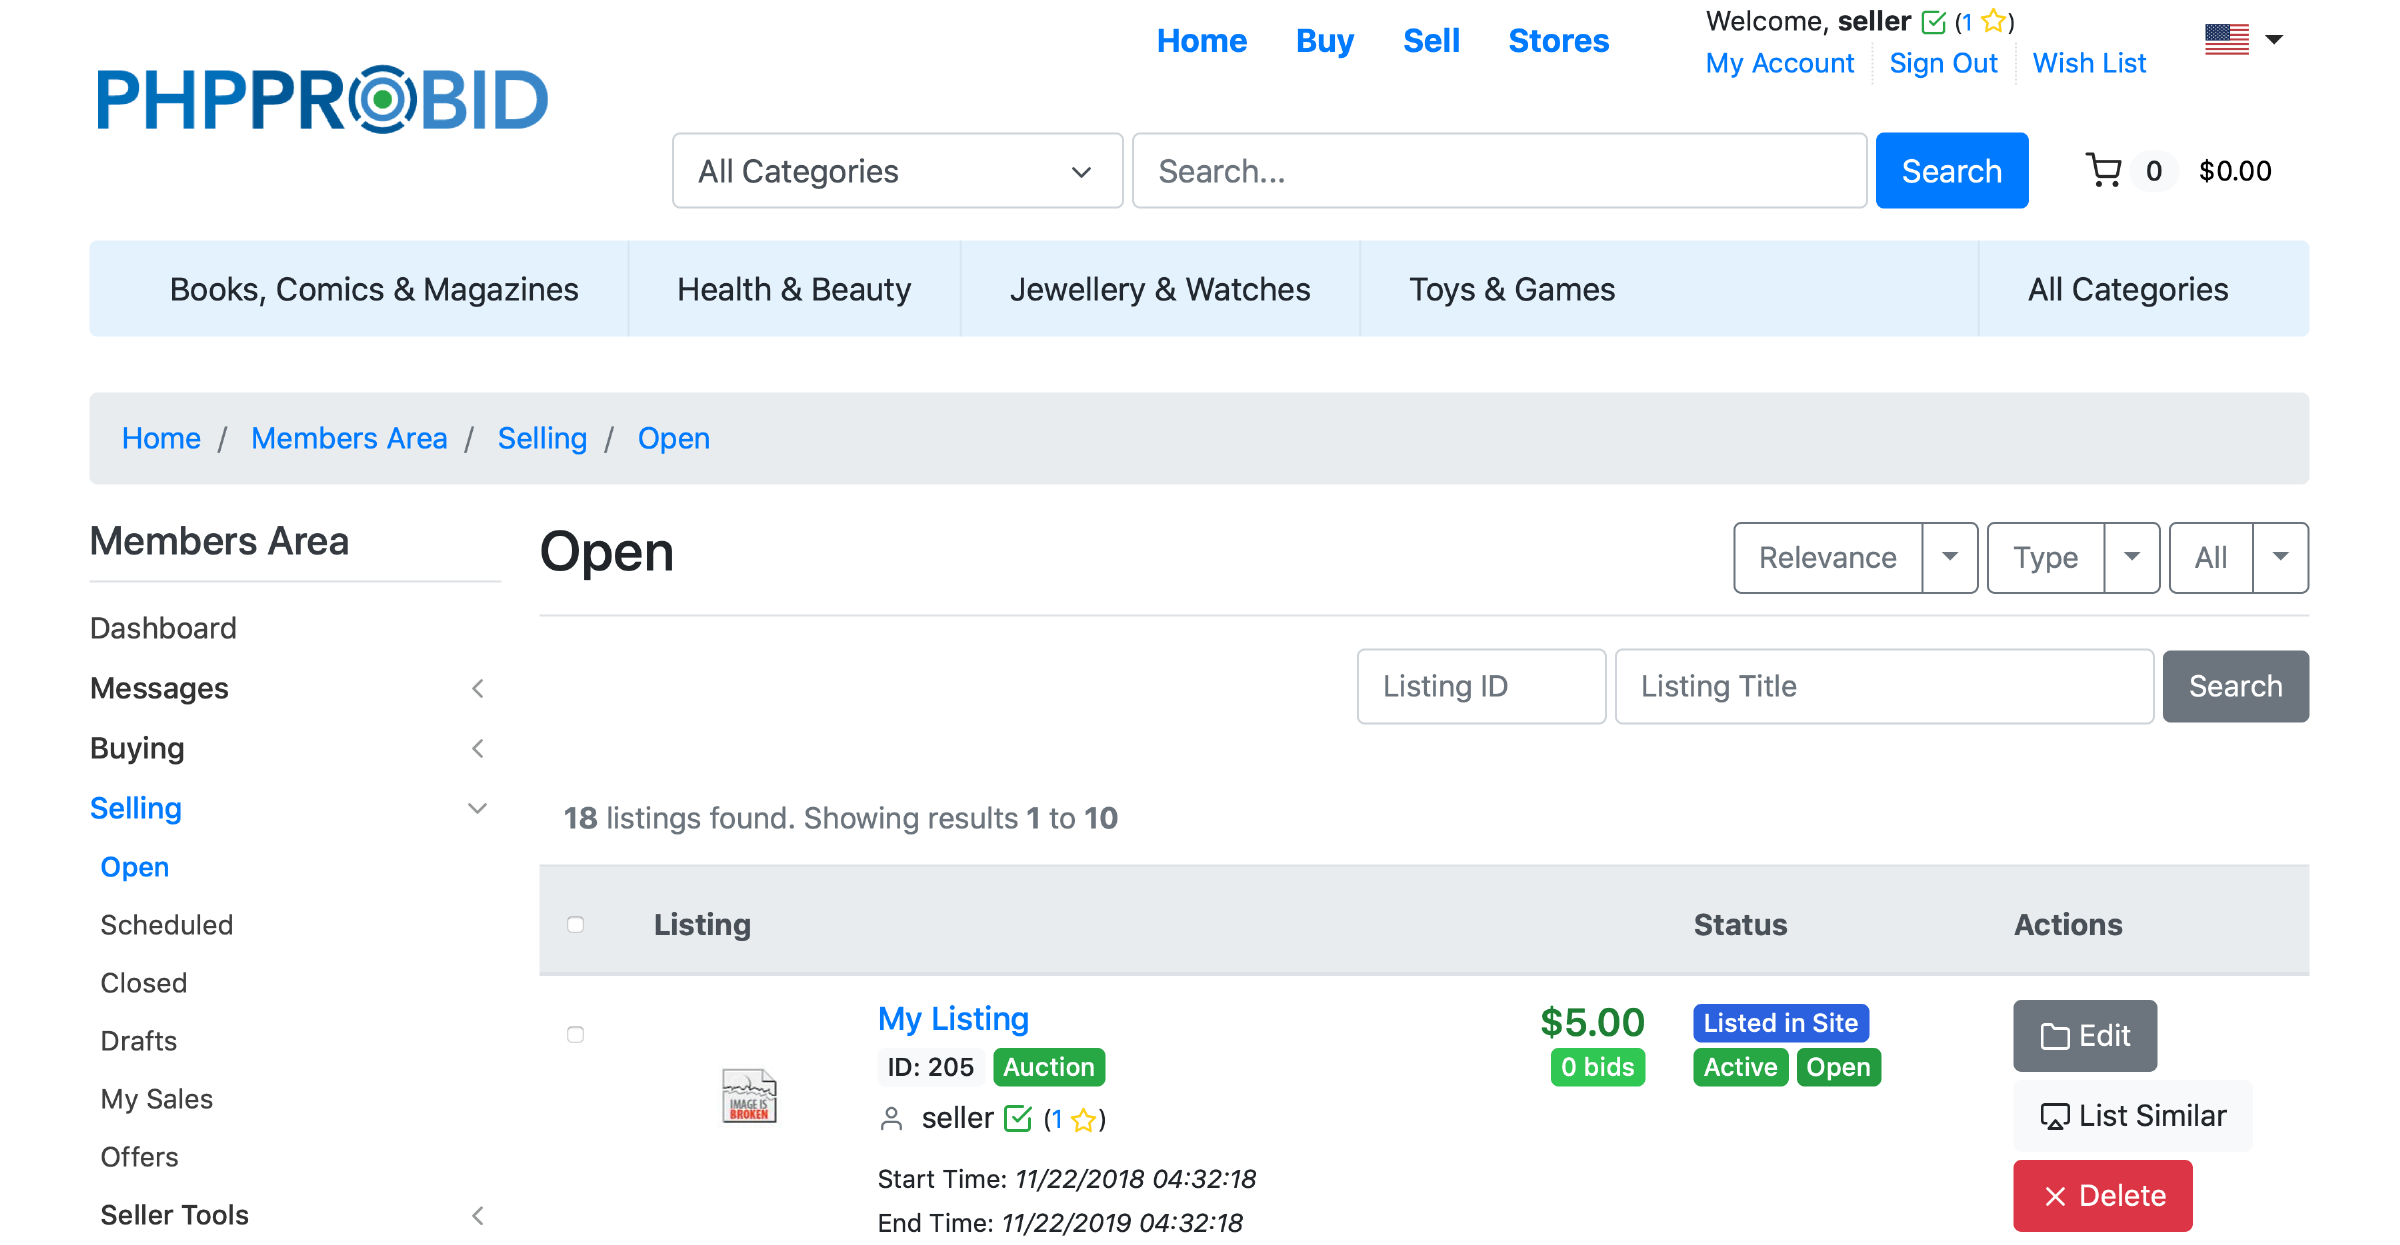Click the Edit listing button

click(2084, 1035)
